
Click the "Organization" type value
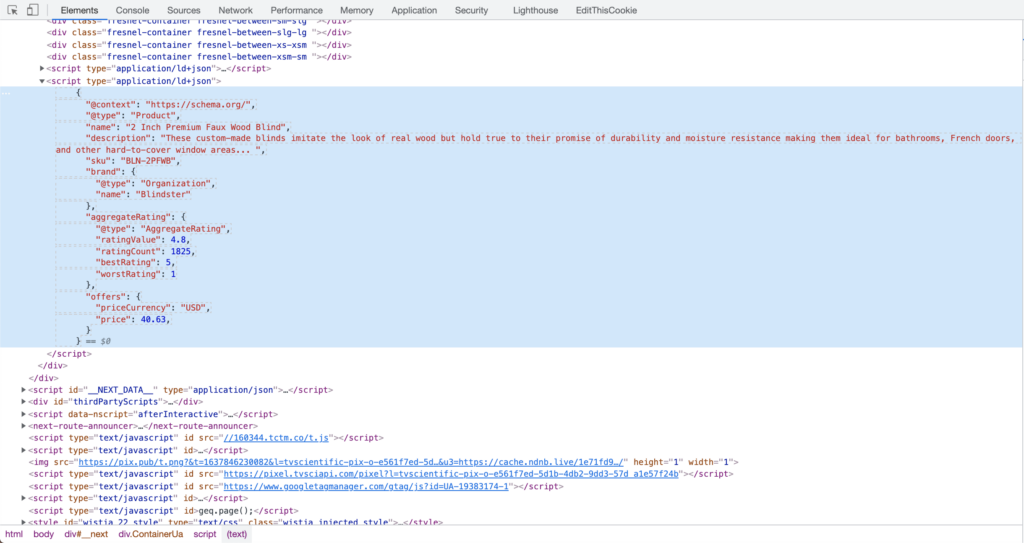176,184
